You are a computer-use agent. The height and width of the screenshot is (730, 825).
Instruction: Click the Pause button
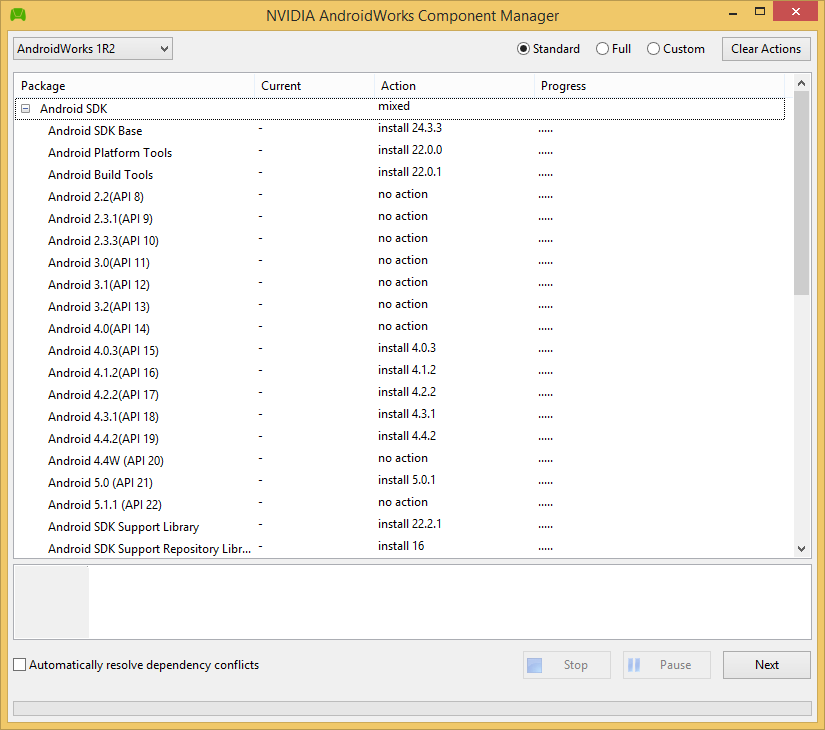667,665
